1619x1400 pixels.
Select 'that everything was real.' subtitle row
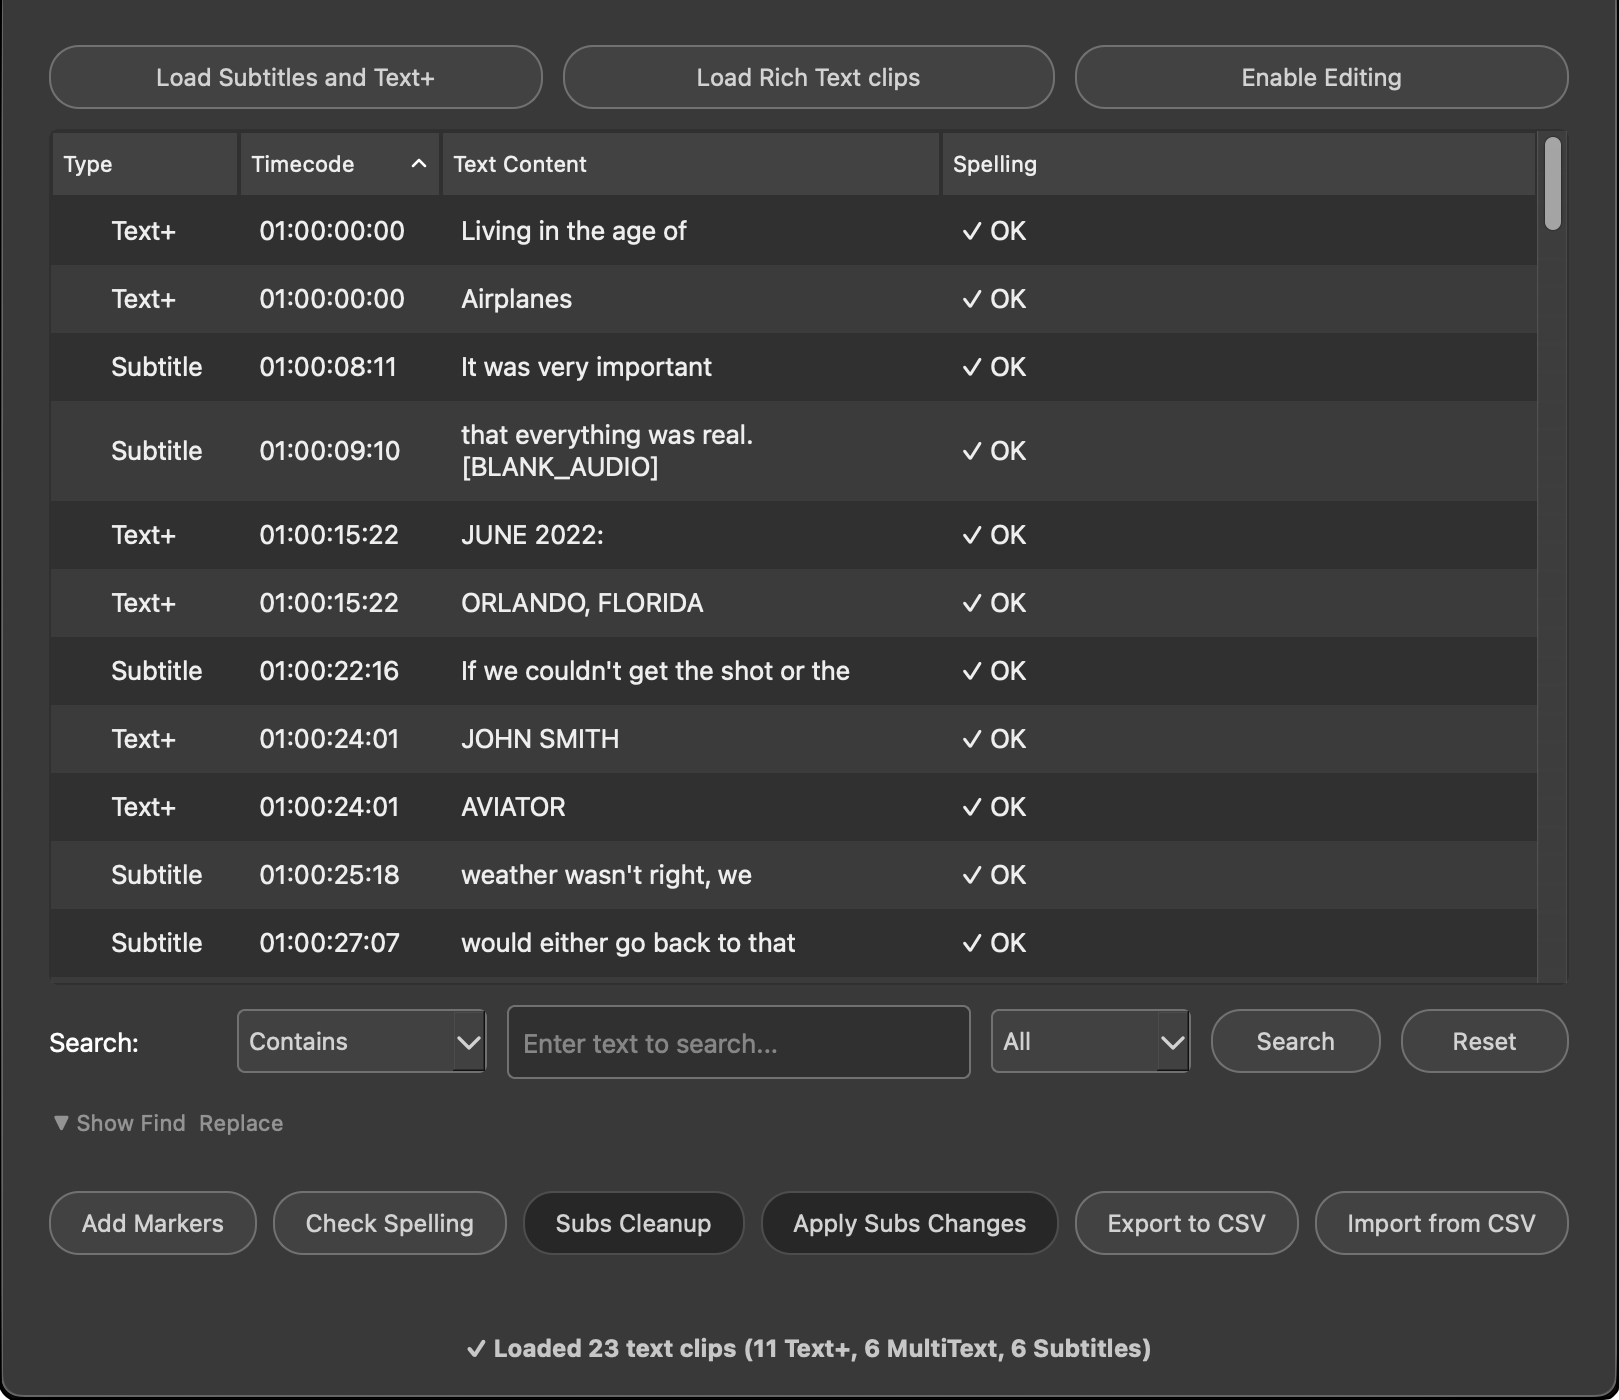click(793, 451)
